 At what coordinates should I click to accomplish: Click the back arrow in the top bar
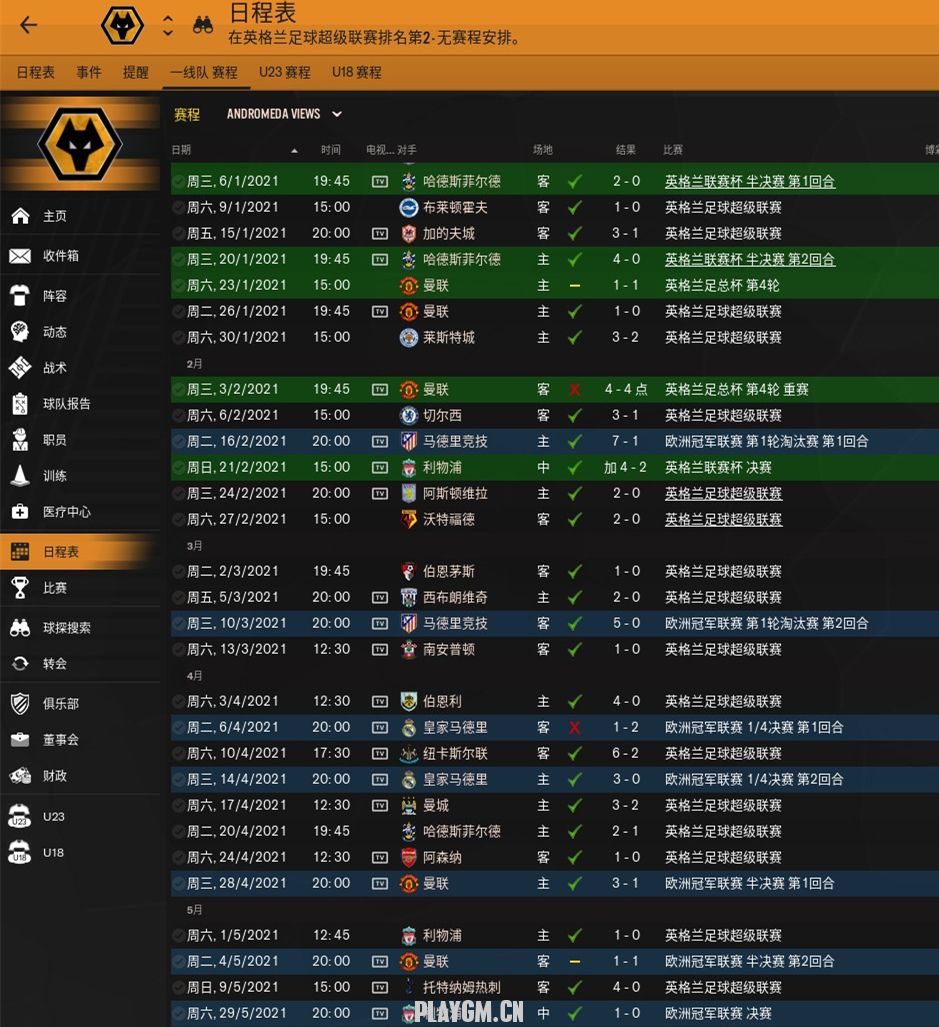pyautogui.click(x=28, y=26)
